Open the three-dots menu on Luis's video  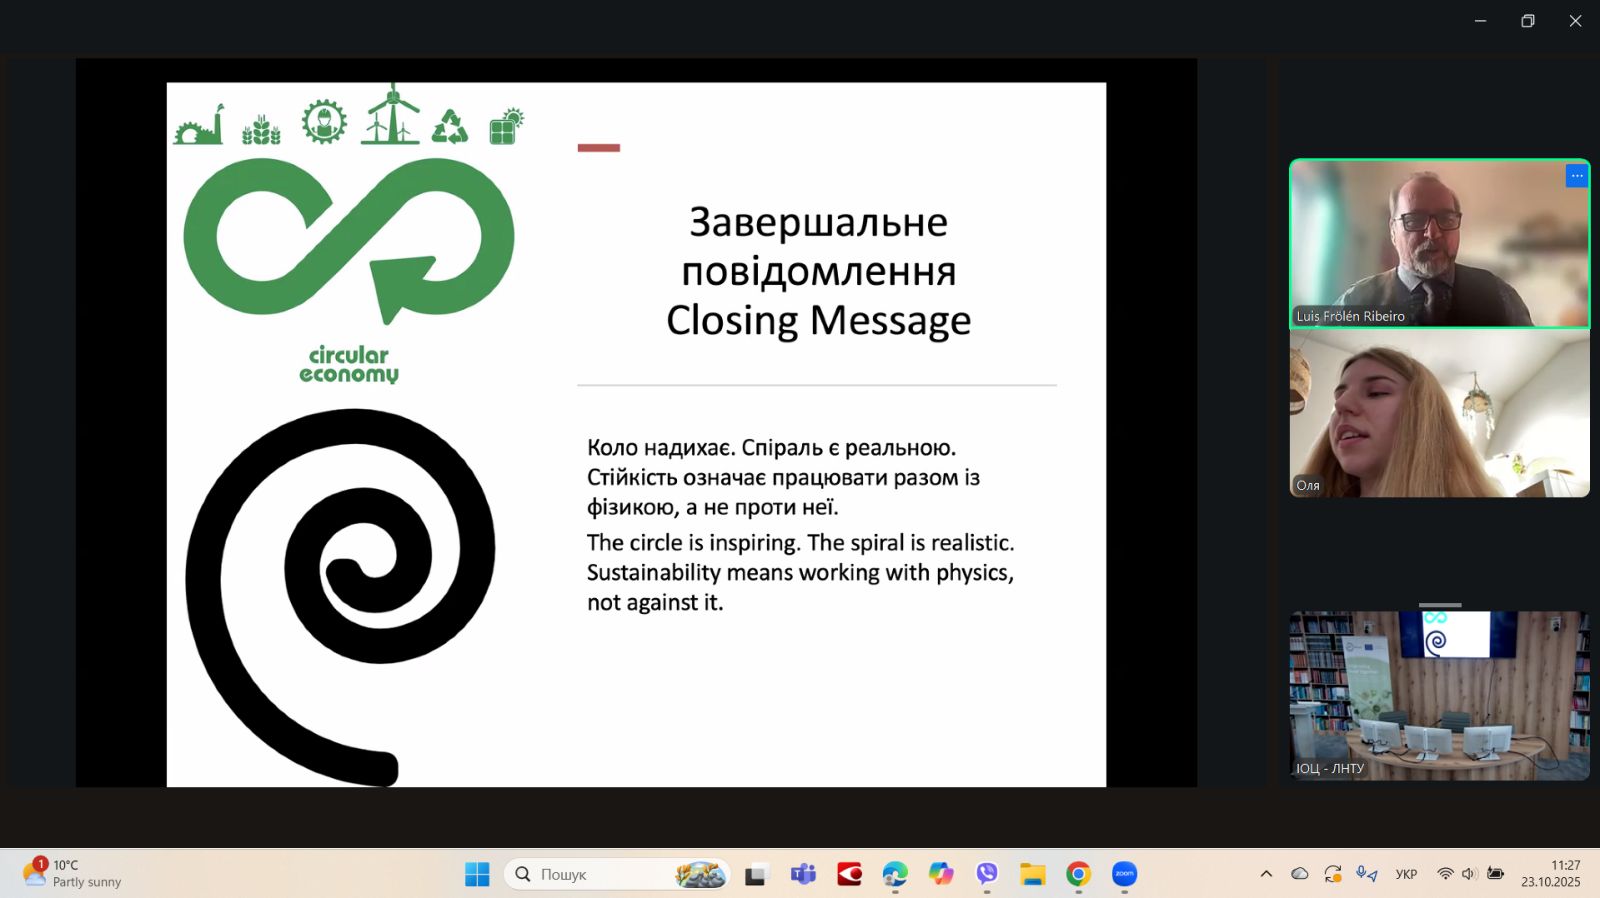pyautogui.click(x=1576, y=176)
